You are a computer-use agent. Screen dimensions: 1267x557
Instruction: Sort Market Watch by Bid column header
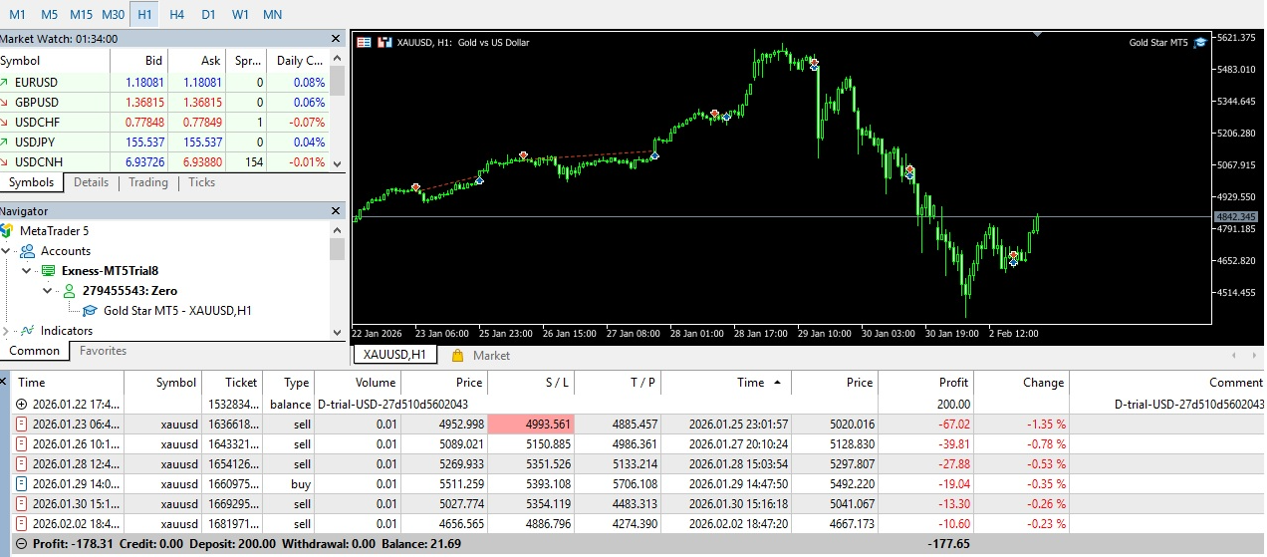pyautogui.click(x=140, y=60)
